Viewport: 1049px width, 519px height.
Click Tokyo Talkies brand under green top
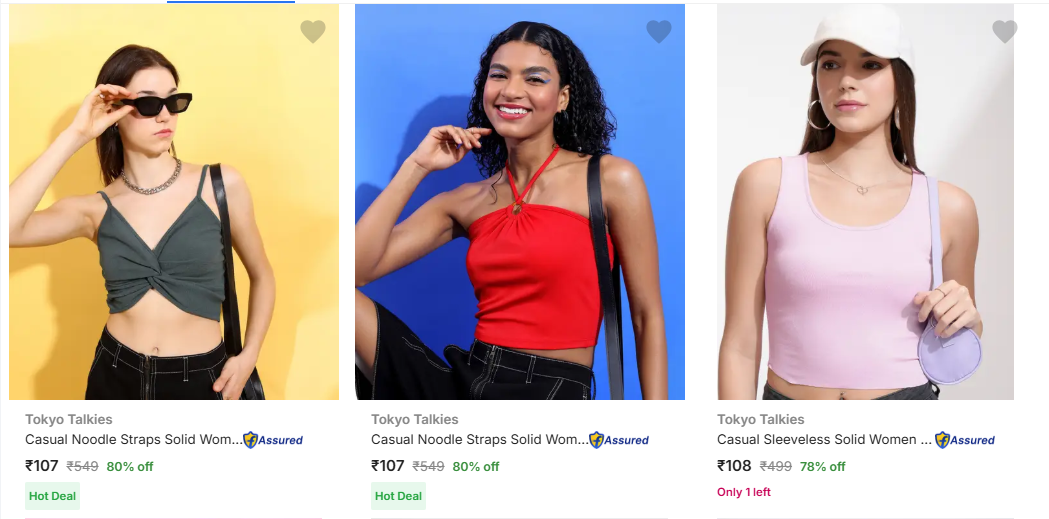tap(69, 420)
